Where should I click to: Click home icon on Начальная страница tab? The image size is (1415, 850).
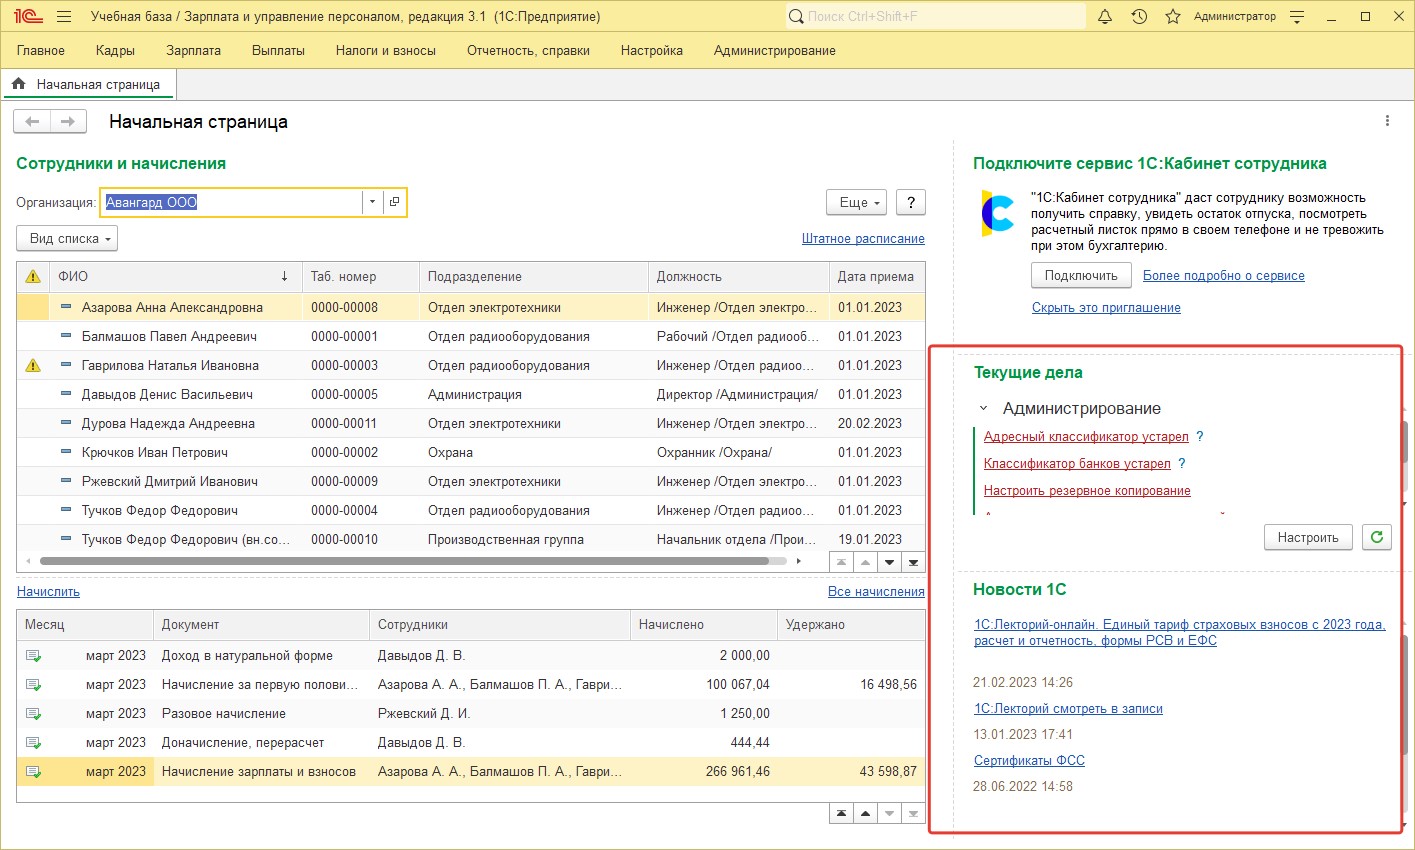pos(19,84)
